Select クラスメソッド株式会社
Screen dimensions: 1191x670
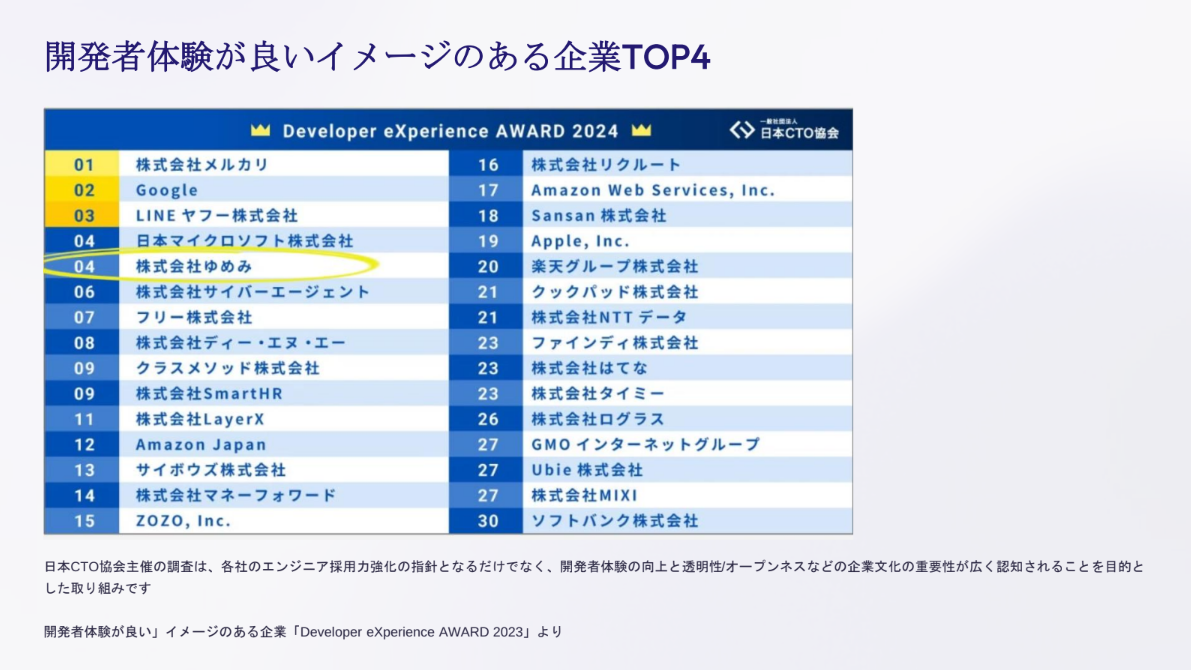click(x=228, y=368)
